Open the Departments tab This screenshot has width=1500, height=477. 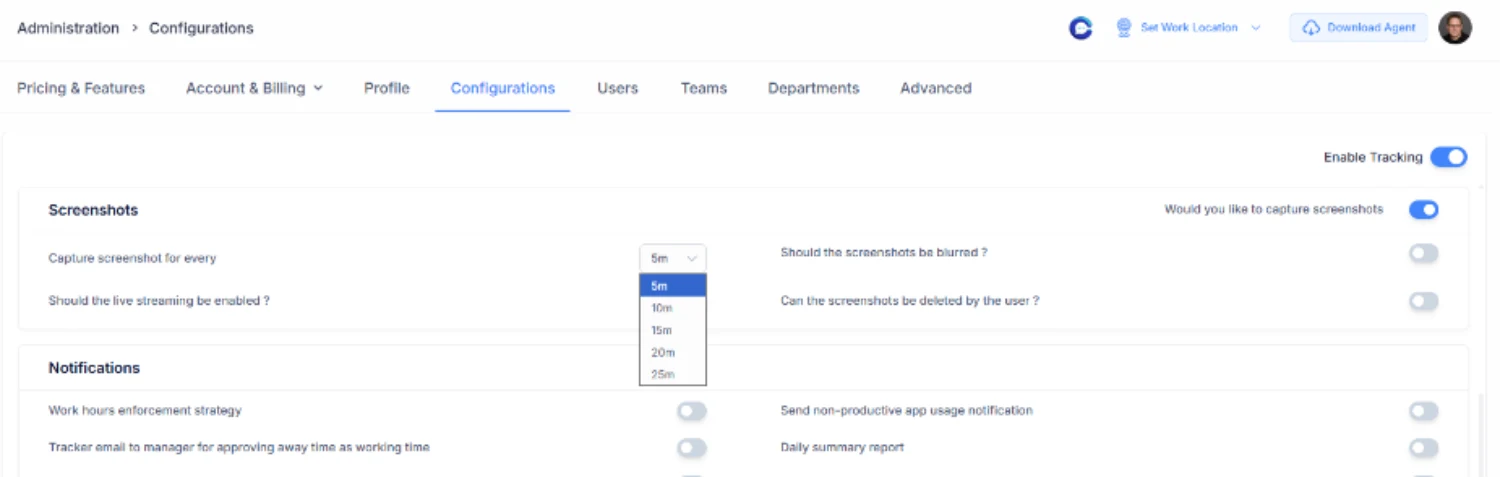click(x=813, y=88)
